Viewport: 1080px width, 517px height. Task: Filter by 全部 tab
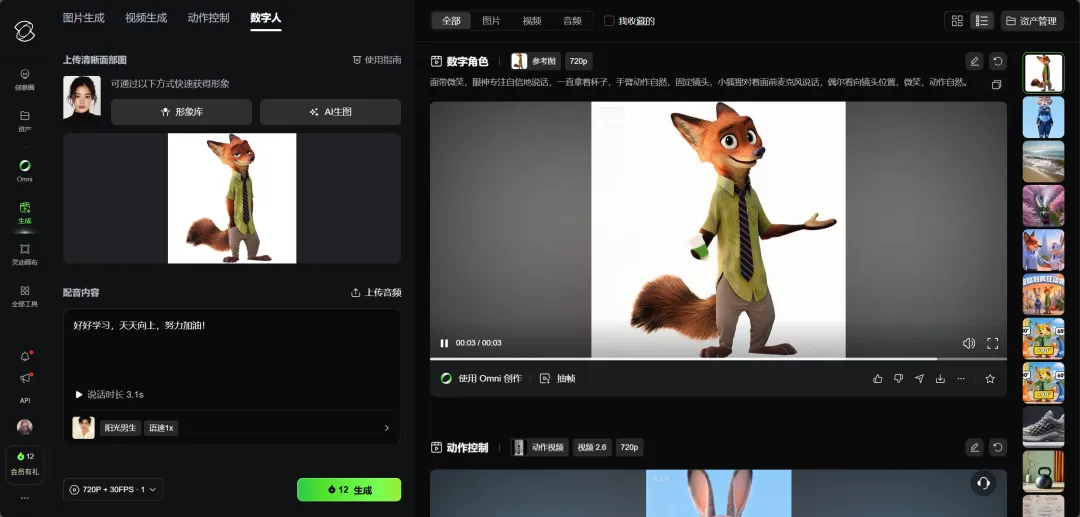tap(451, 21)
